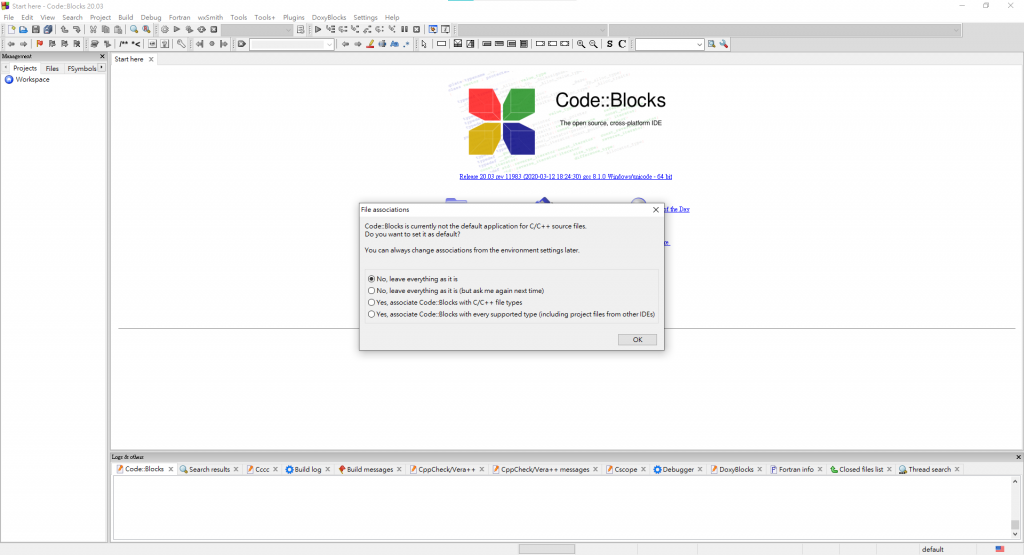Click the bold S toolbar icon

pos(609,44)
